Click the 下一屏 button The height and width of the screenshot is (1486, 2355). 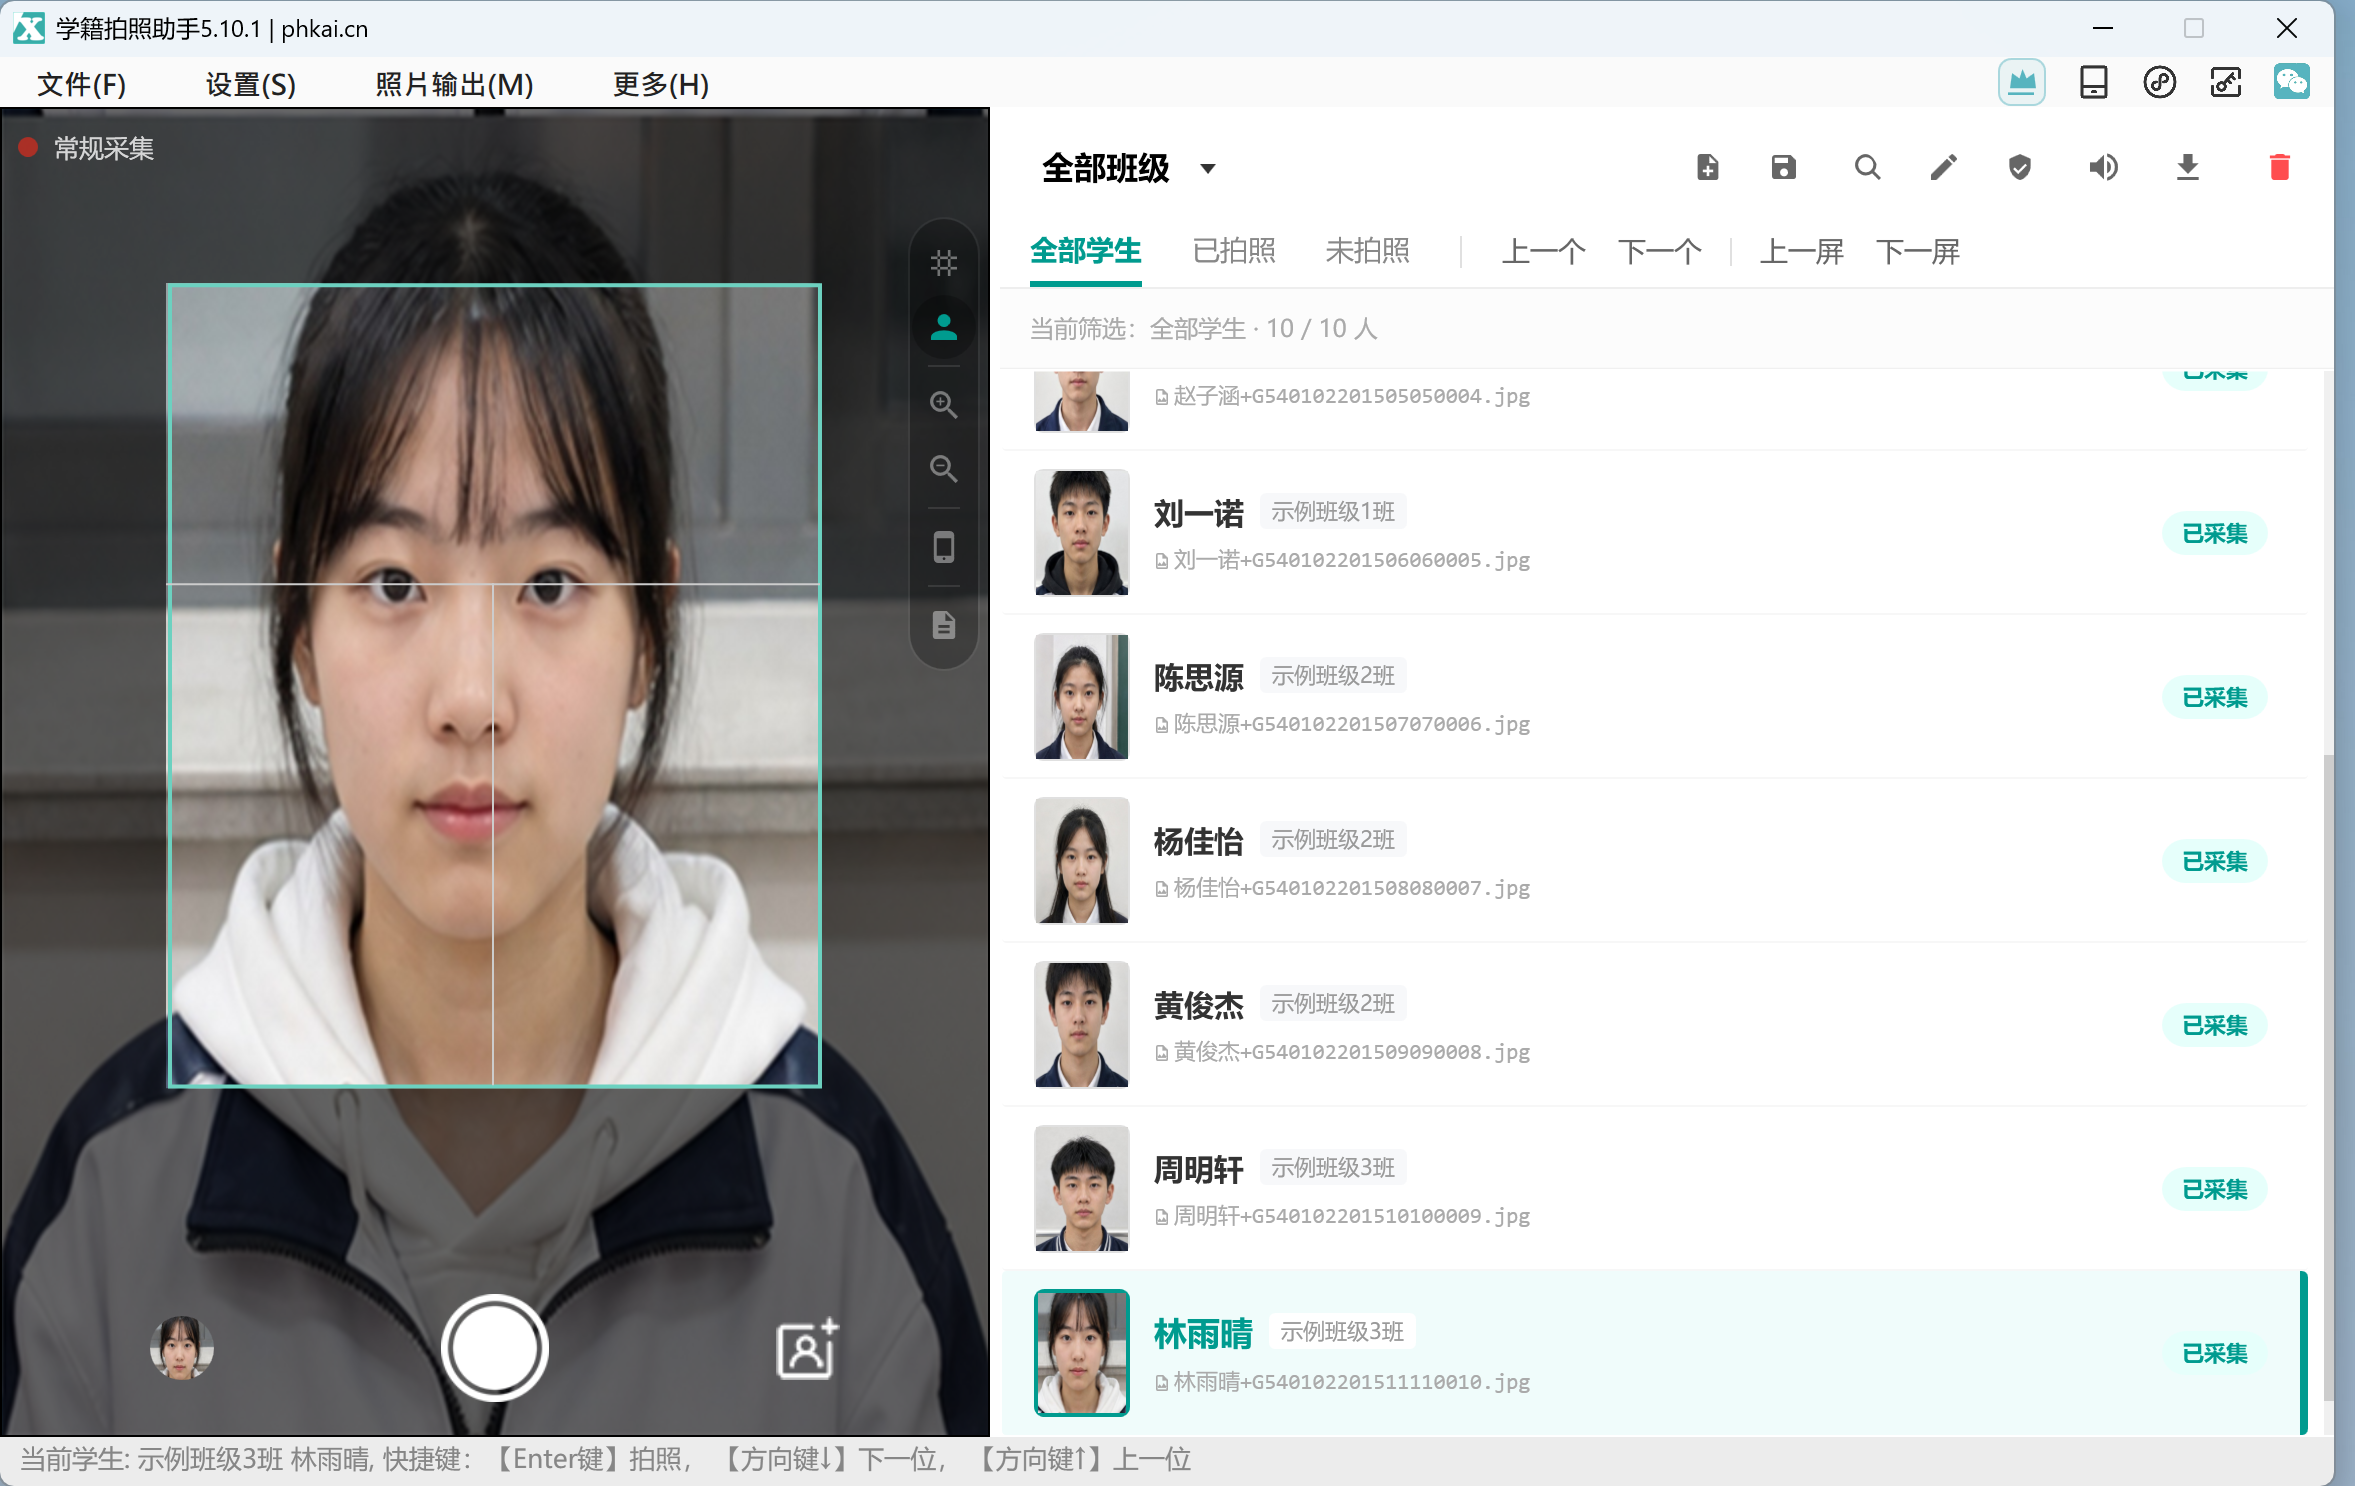pyautogui.click(x=1917, y=251)
